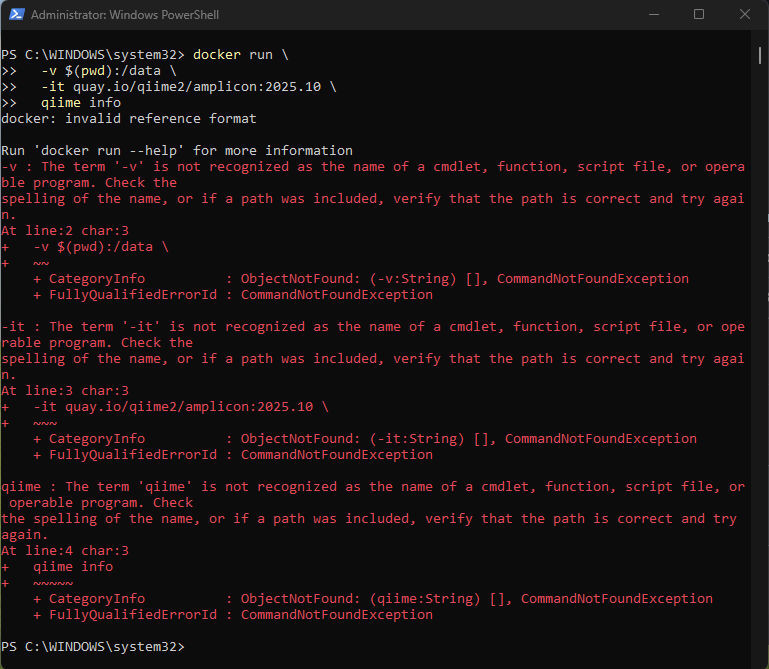Click the "Run 'docker run --help'" hint line
This screenshot has width=769, height=669.
(x=177, y=150)
